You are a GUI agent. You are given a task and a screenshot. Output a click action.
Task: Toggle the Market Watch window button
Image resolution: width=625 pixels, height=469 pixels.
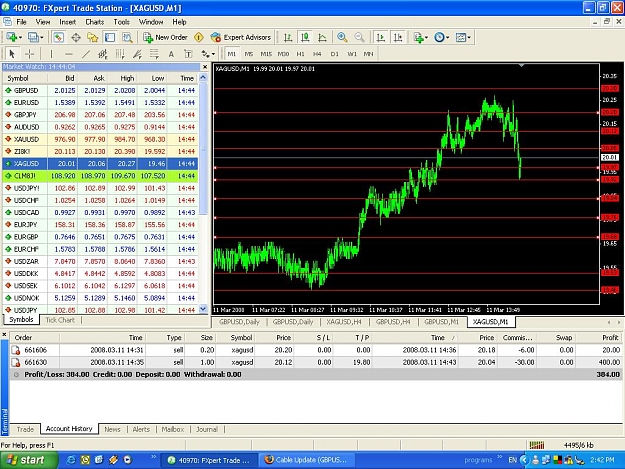coord(58,37)
